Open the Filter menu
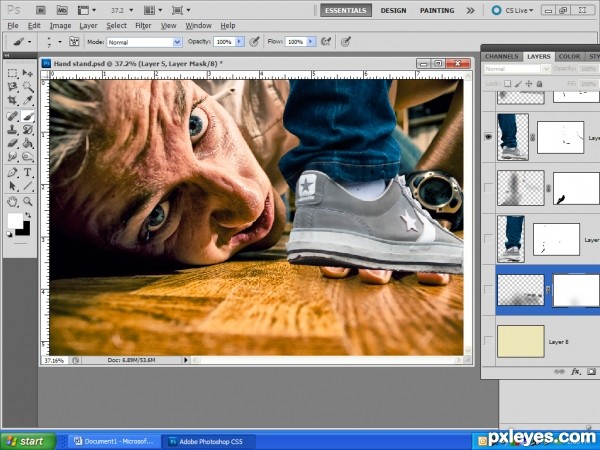600x450 pixels. (143, 26)
